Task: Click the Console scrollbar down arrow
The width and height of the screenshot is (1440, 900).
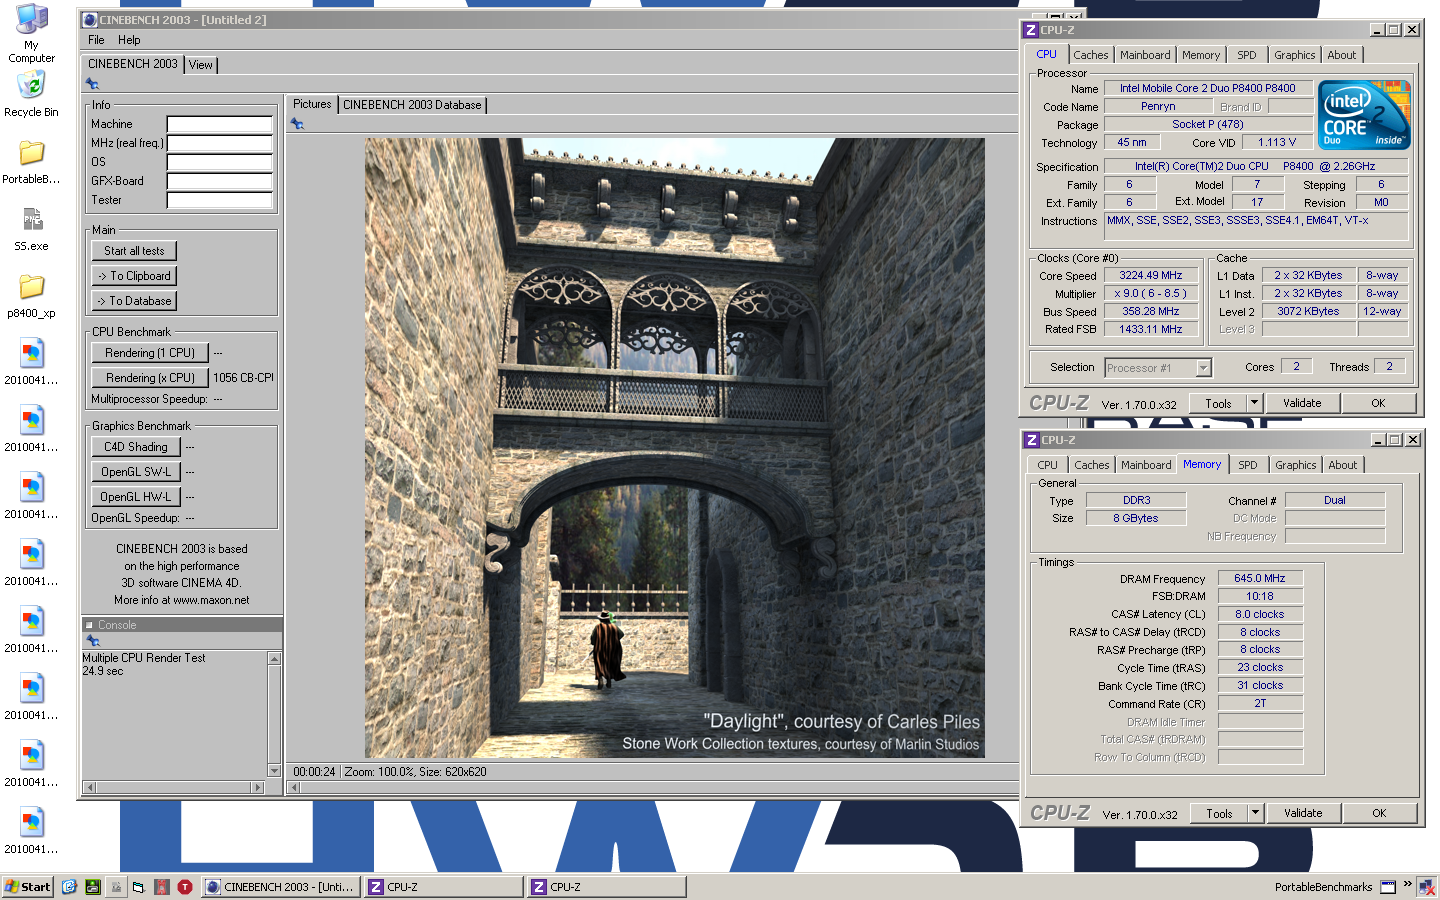Action: tap(274, 771)
